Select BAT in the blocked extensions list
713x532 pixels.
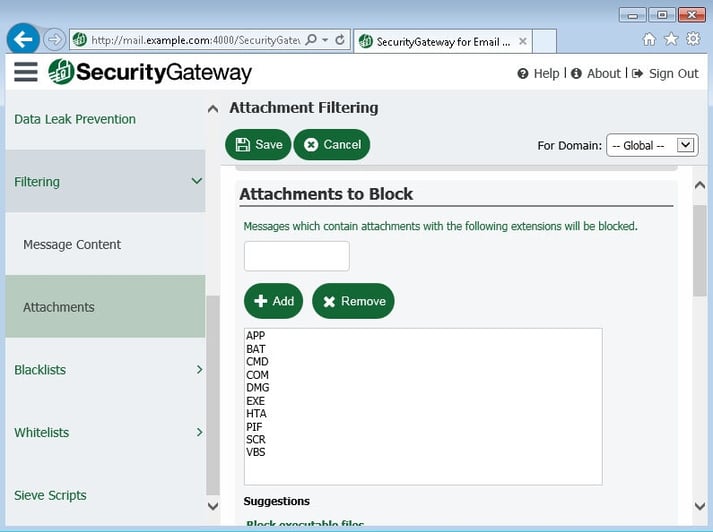256,349
